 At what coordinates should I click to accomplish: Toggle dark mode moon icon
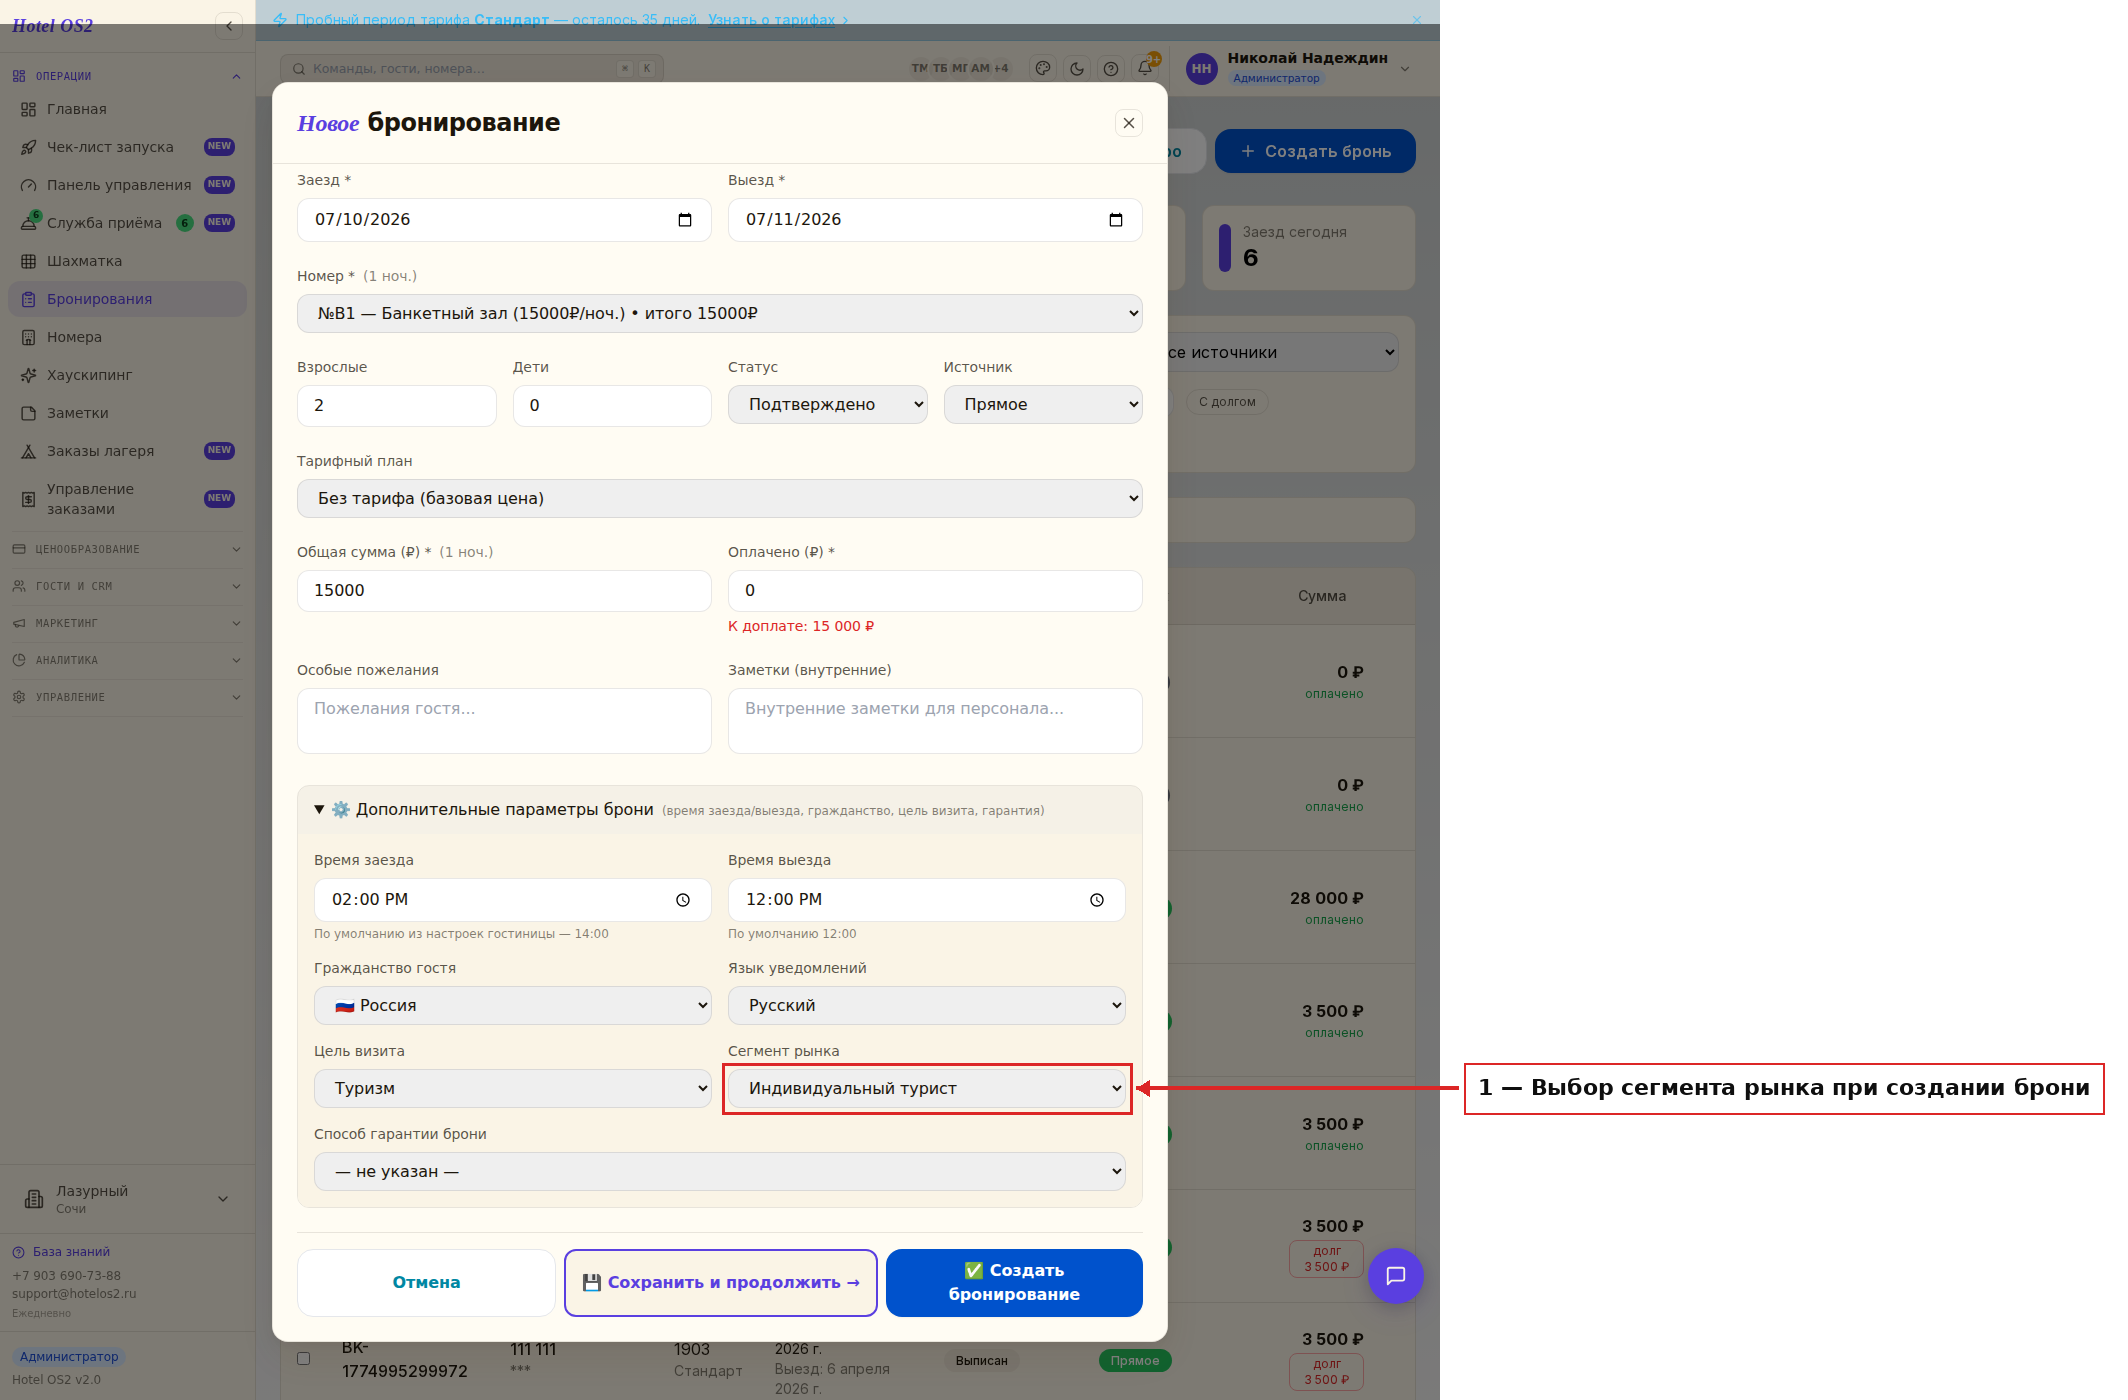pyautogui.click(x=1077, y=68)
